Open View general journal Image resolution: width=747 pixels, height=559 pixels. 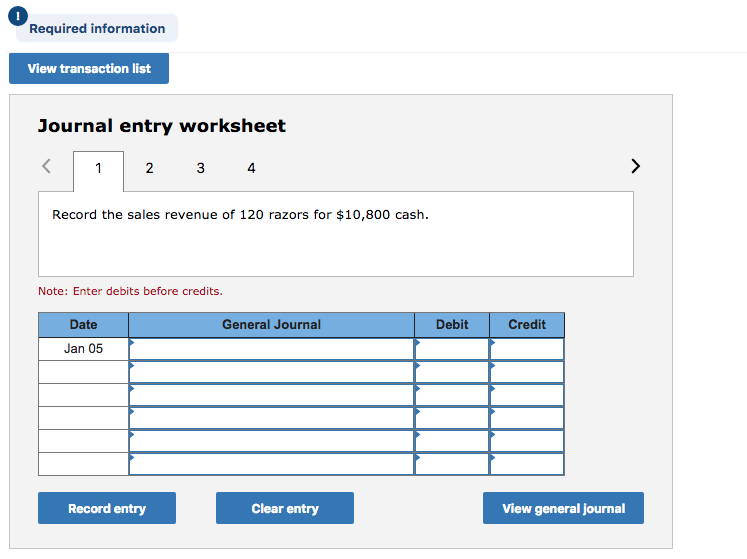(x=564, y=508)
